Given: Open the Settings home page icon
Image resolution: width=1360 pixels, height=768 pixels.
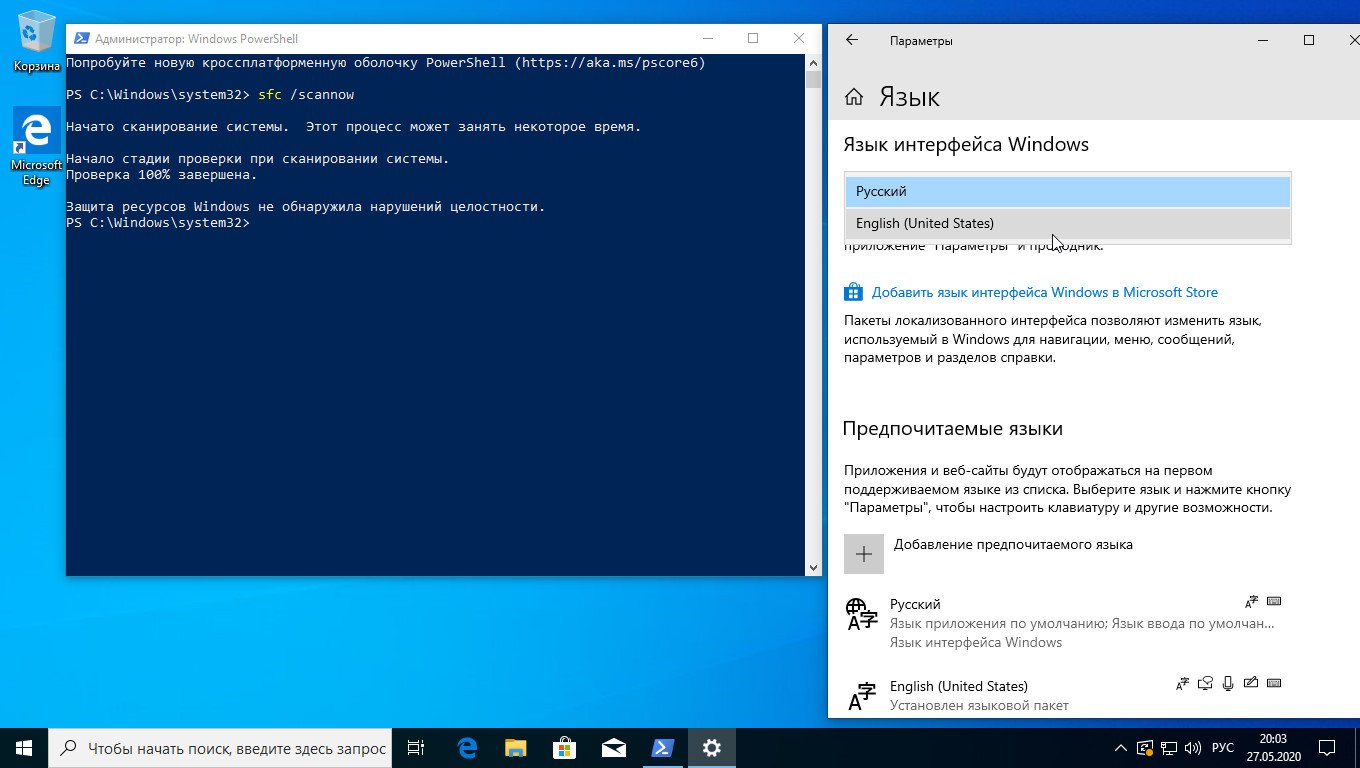Looking at the screenshot, I should [854, 97].
